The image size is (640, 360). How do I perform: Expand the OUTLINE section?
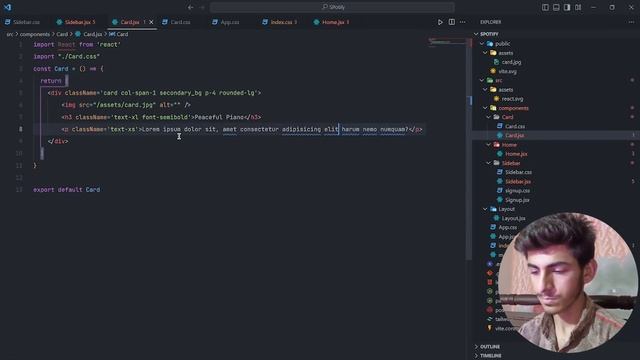coord(490,347)
